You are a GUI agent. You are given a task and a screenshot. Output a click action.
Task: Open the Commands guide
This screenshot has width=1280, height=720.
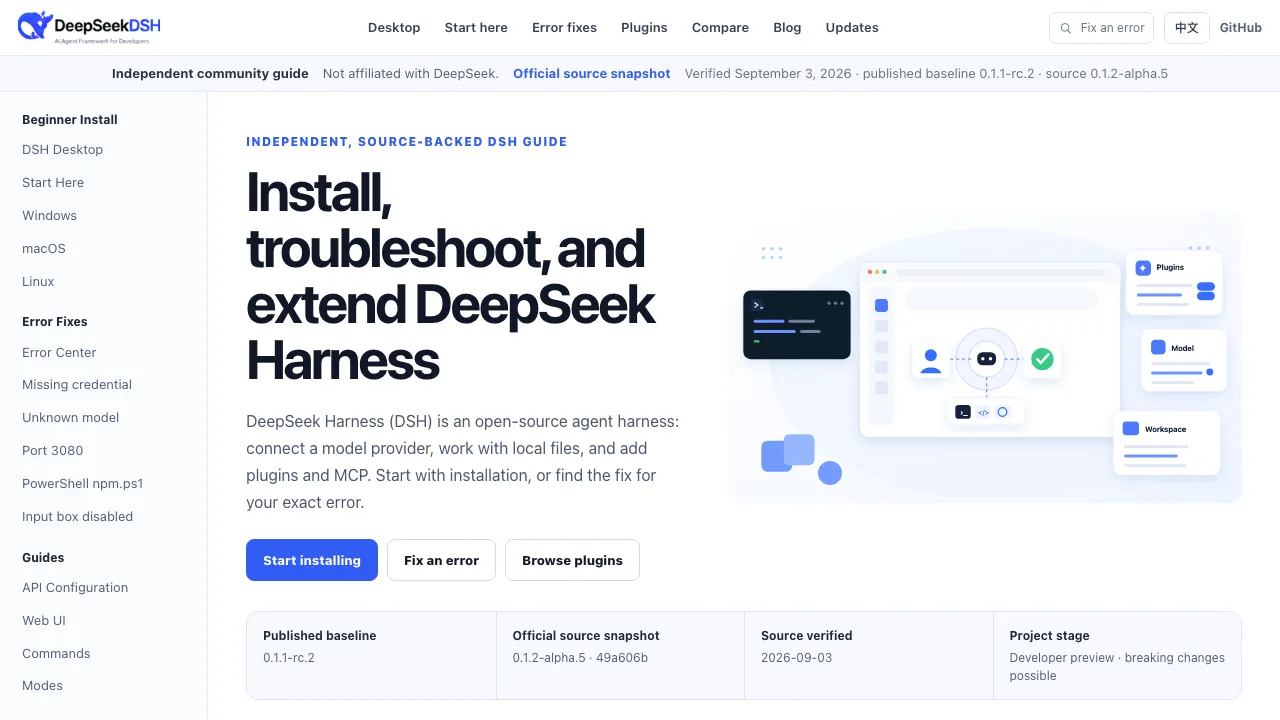pyautogui.click(x=56, y=654)
